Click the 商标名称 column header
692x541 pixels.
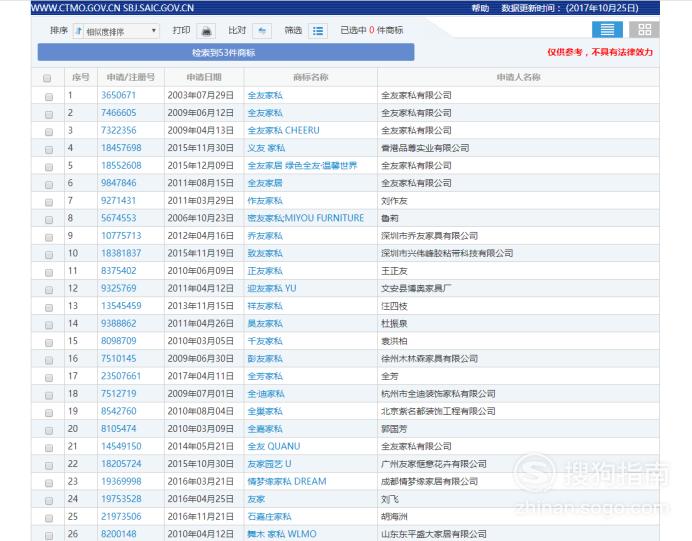311,77
